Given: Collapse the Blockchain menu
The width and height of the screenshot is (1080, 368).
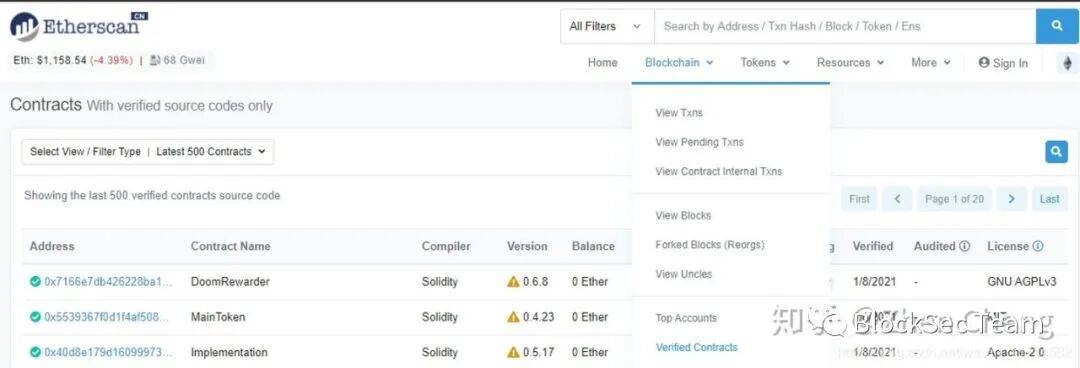Looking at the screenshot, I should (678, 63).
